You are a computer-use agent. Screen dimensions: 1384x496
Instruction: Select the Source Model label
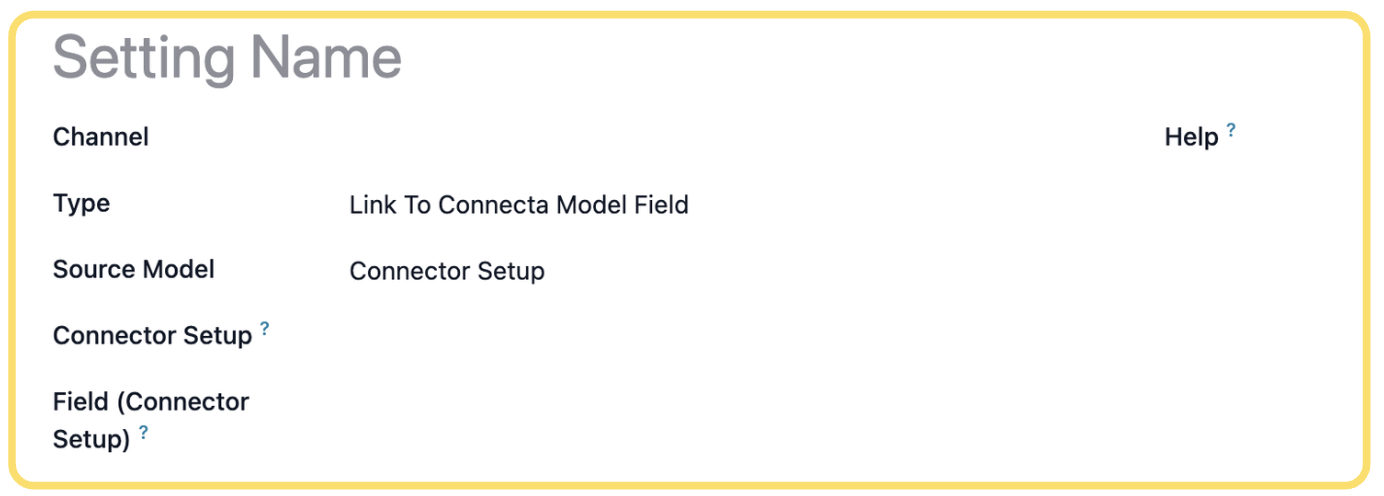pyautogui.click(x=134, y=270)
